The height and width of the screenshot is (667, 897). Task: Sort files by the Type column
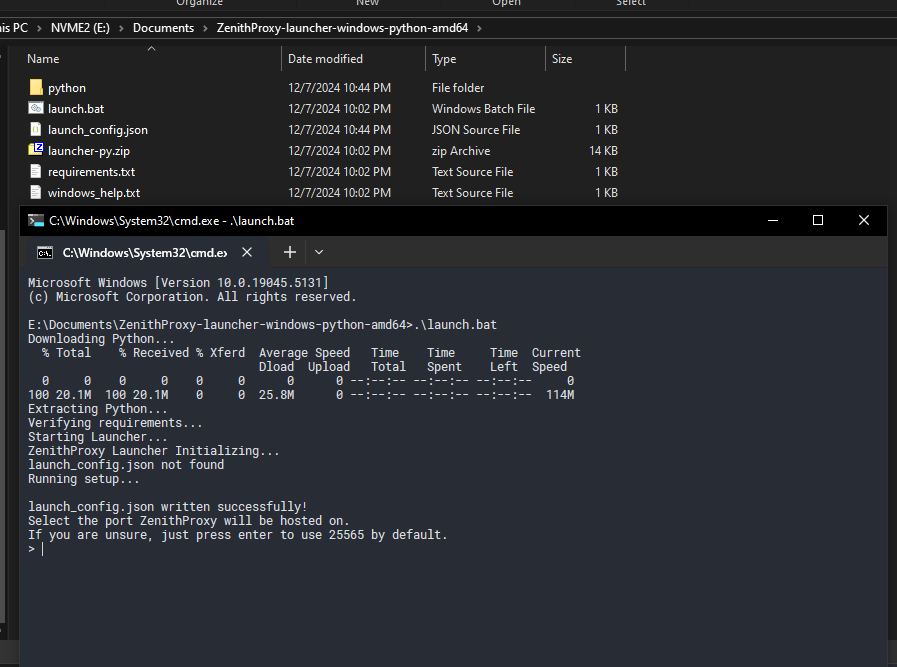click(x=444, y=59)
